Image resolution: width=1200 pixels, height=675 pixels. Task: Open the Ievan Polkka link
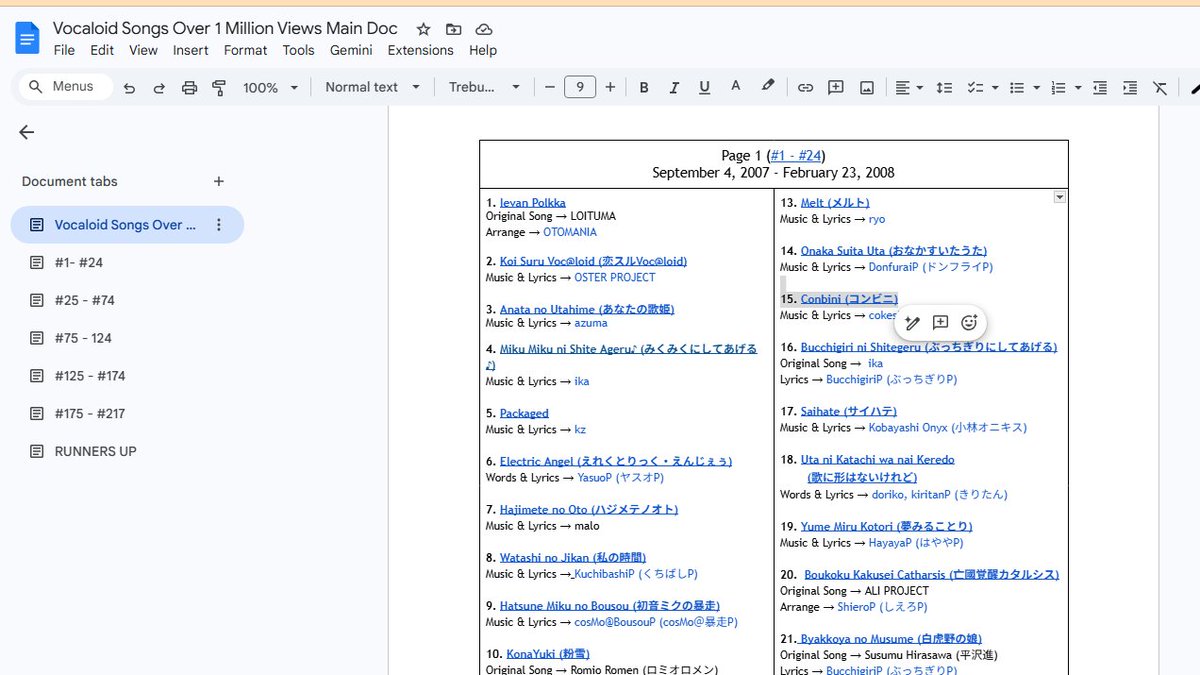[x=530, y=202]
